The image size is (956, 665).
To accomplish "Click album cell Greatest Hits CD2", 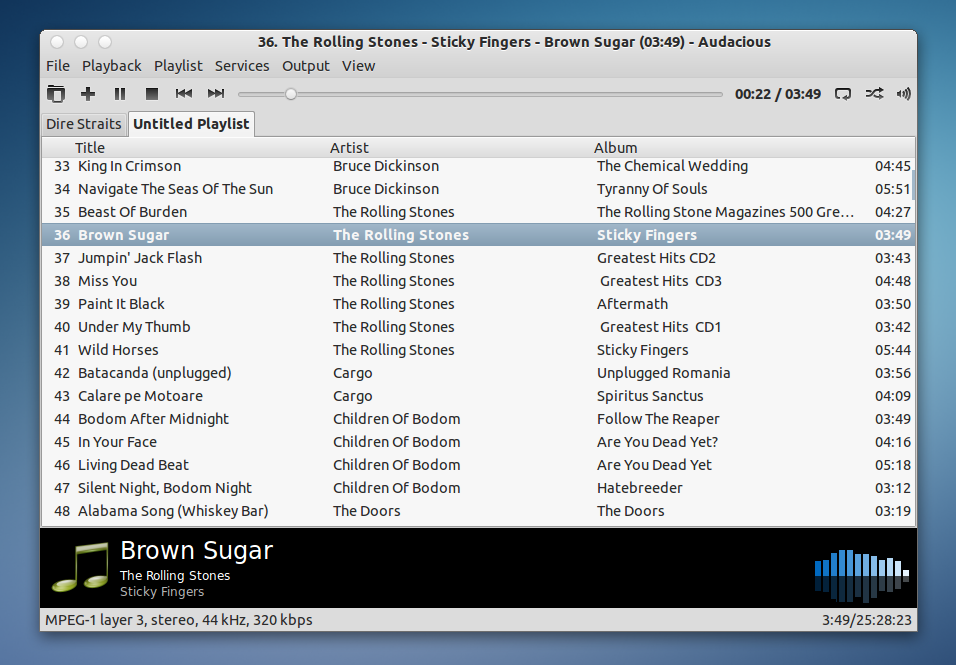I will (656, 258).
